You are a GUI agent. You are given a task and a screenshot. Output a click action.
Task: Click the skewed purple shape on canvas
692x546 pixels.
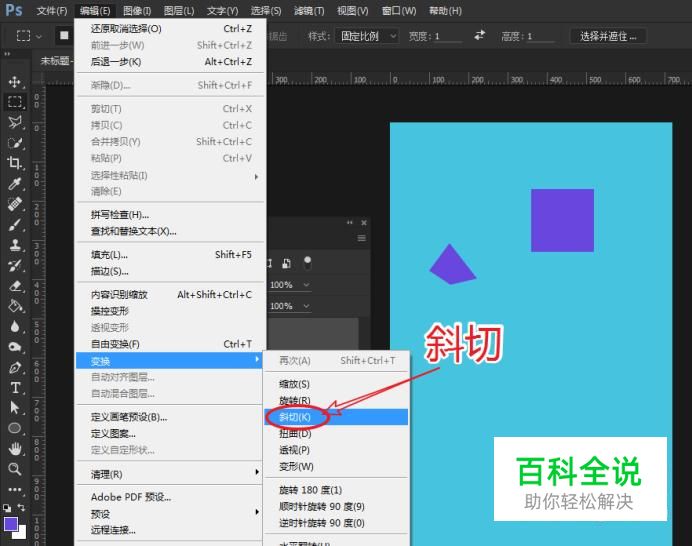point(452,266)
